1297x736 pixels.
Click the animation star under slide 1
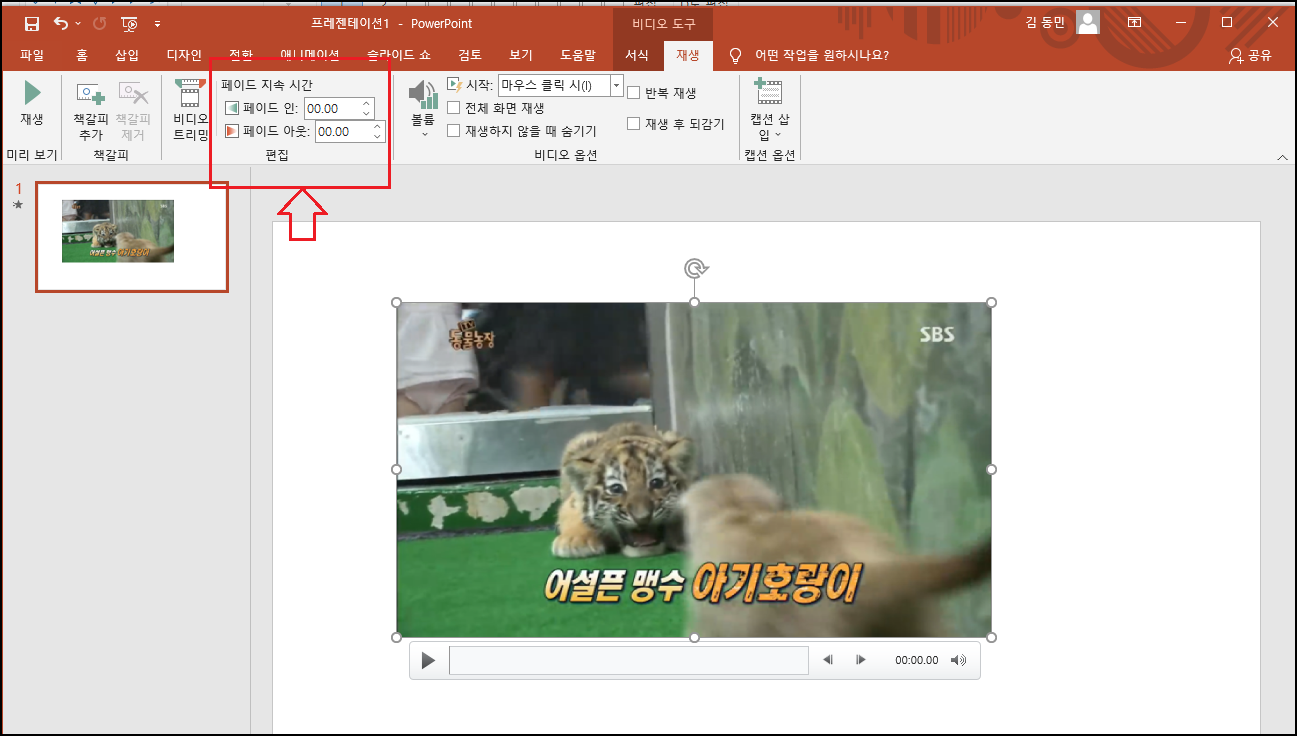(x=18, y=205)
